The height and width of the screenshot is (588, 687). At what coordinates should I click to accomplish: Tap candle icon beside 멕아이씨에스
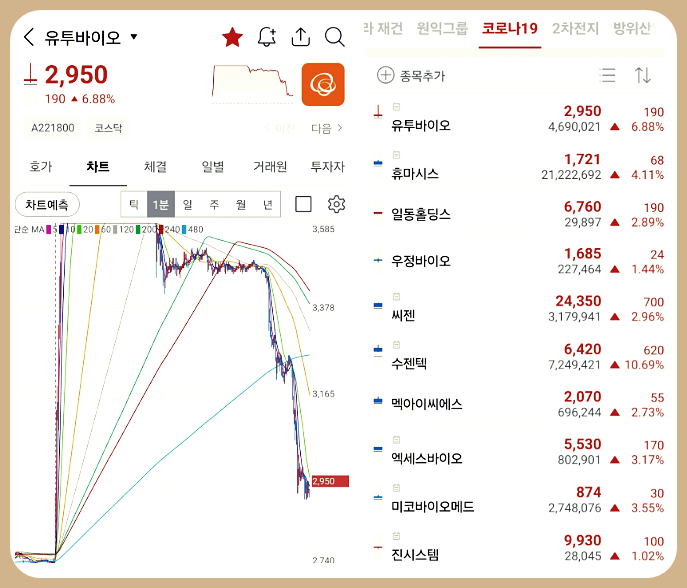click(x=378, y=400)
